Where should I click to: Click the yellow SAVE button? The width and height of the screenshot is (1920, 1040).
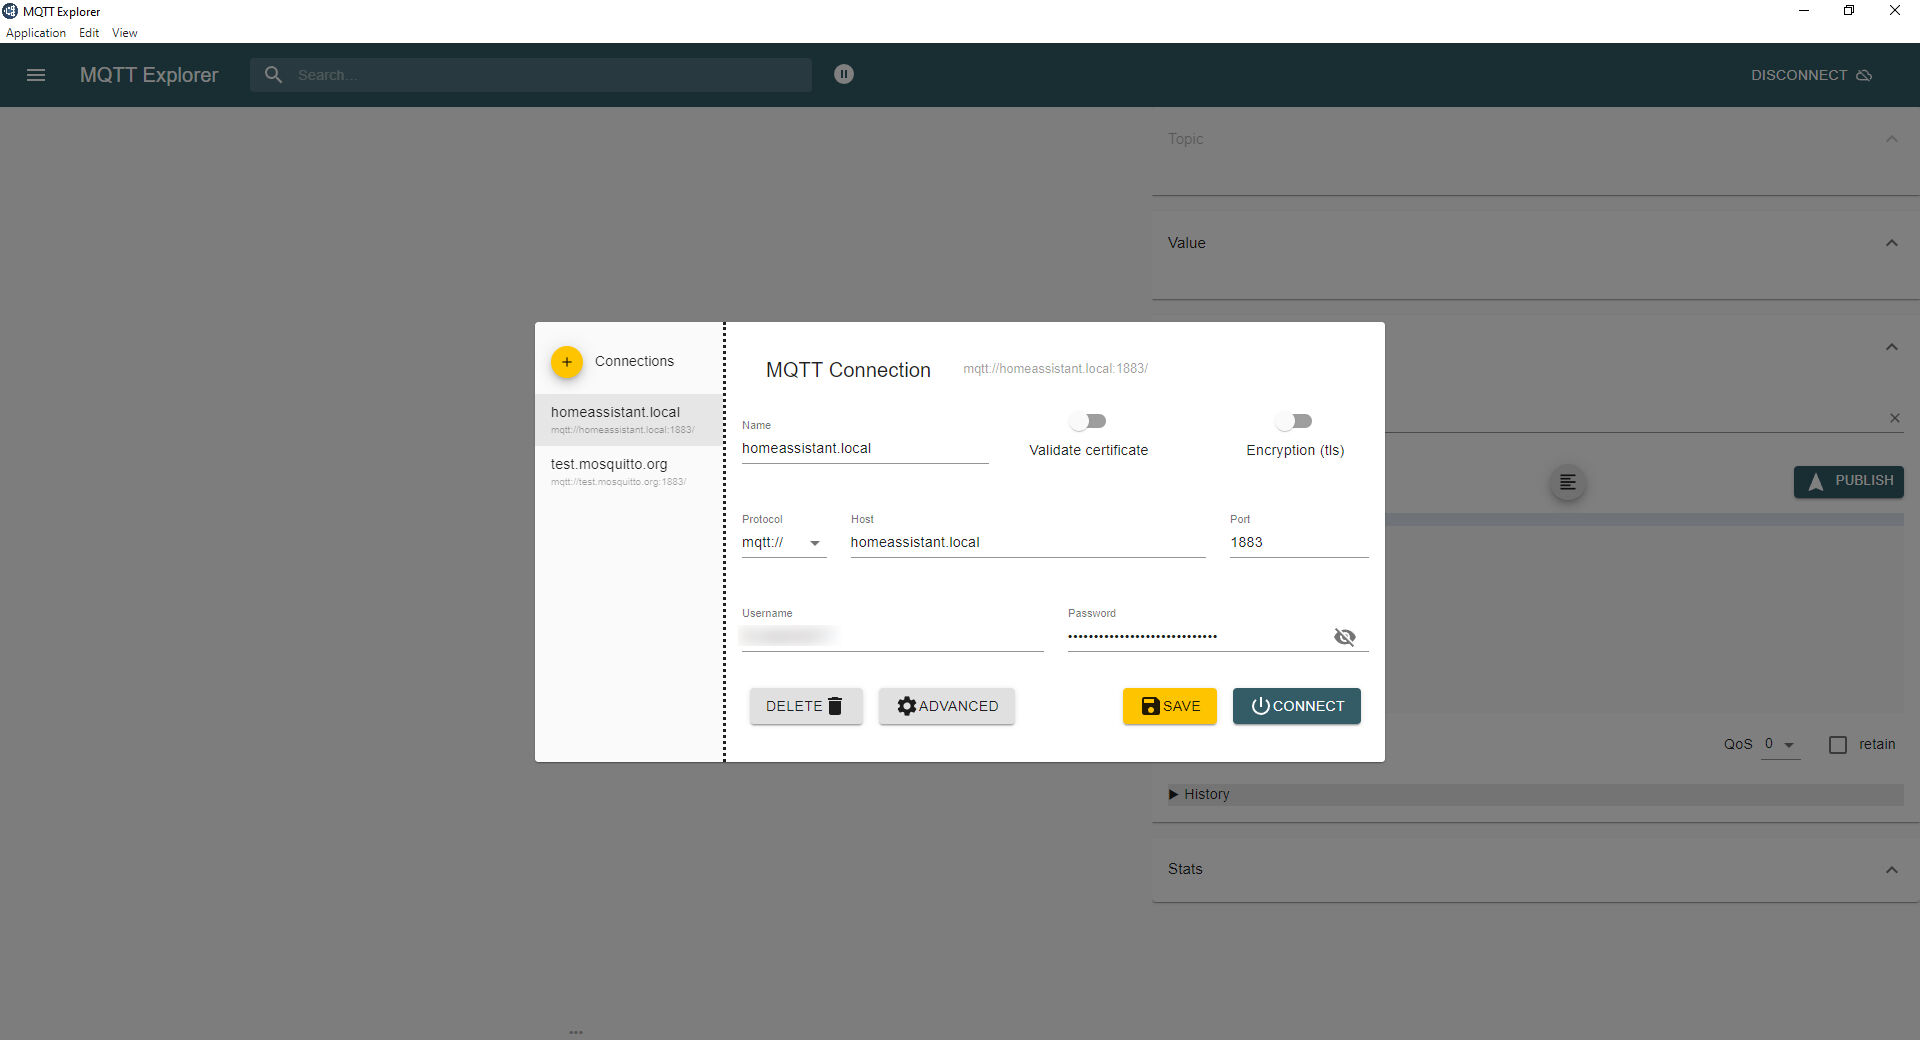(x=1169, y=706)
